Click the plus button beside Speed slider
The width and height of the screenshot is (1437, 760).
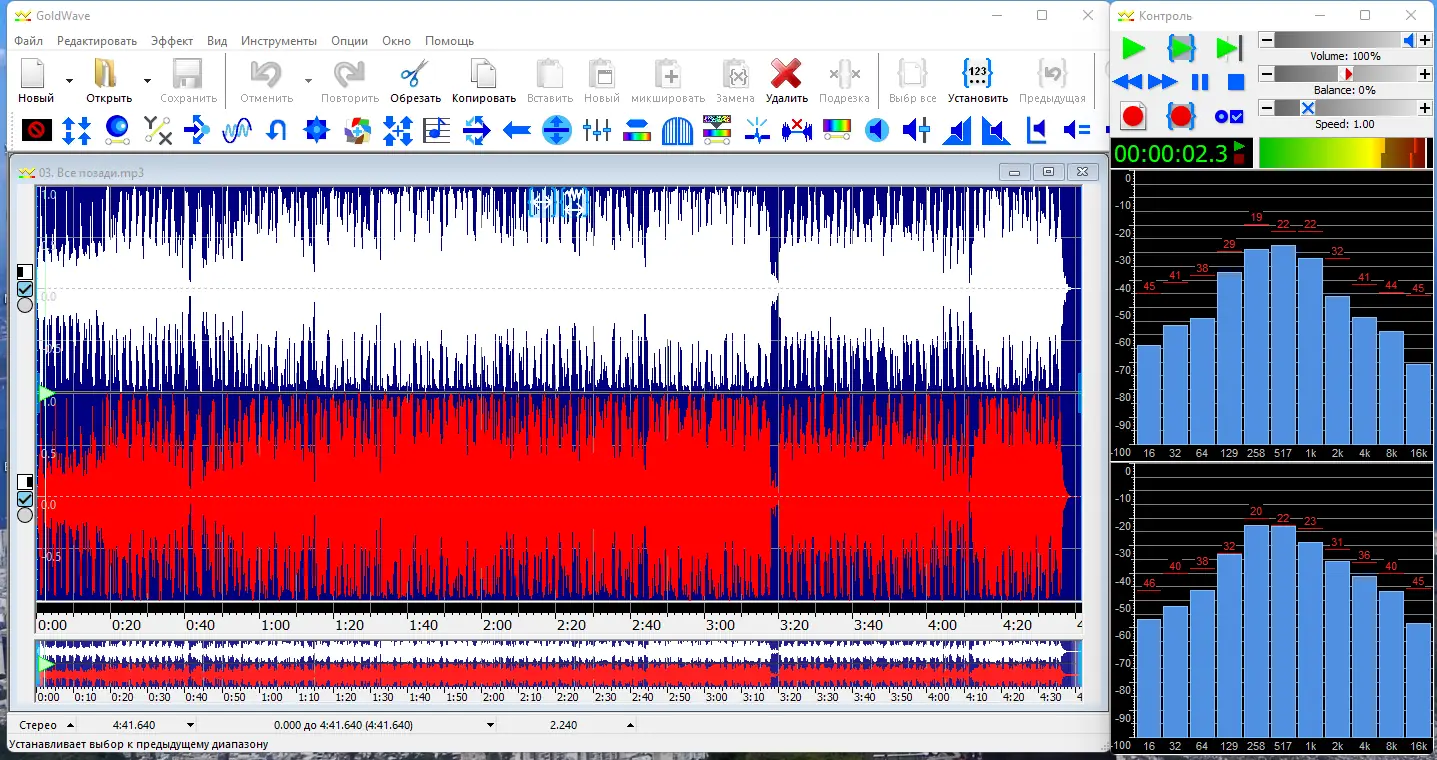(1424, 108)
